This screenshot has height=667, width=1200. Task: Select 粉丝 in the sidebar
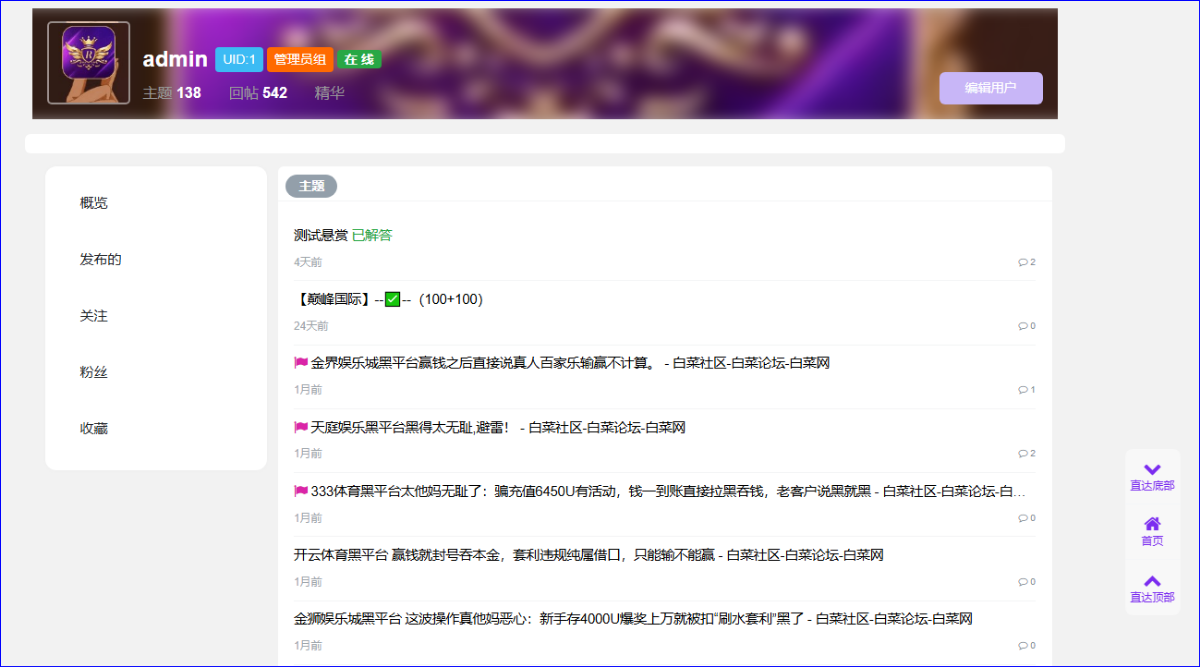tap(94, 372)
